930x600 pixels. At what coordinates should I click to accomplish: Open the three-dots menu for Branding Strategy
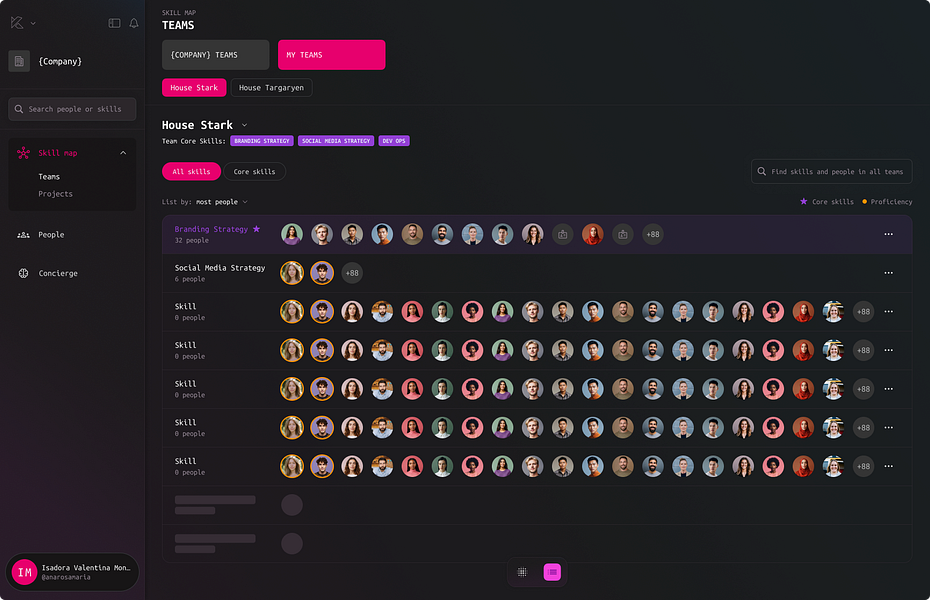888,234
